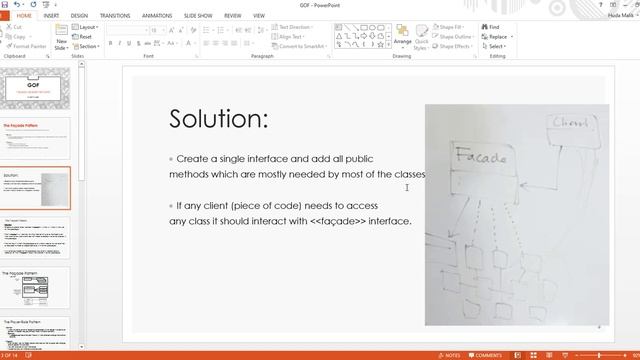Open the Change Case (Aa) dropdown
640x360 pixels.
tap(172, 43)
